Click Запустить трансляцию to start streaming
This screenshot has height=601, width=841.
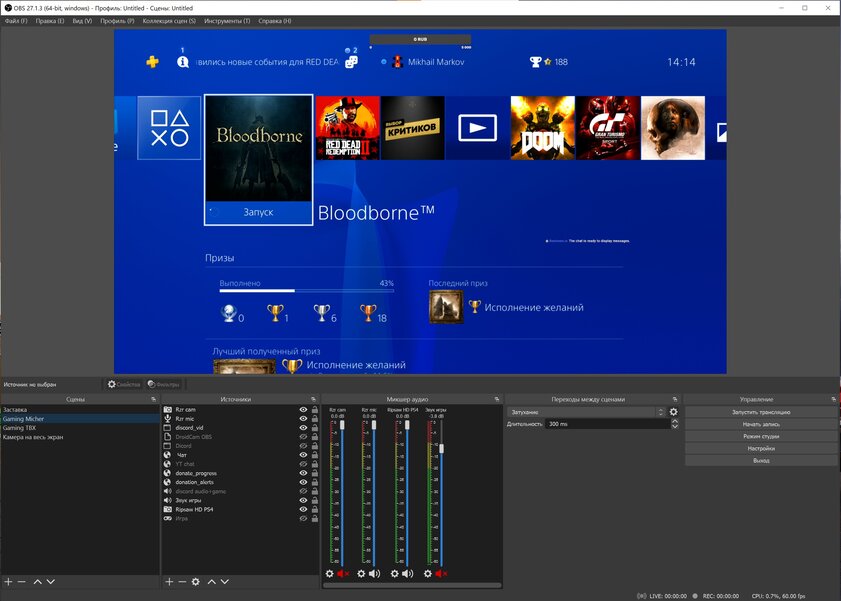click(761, 412)
